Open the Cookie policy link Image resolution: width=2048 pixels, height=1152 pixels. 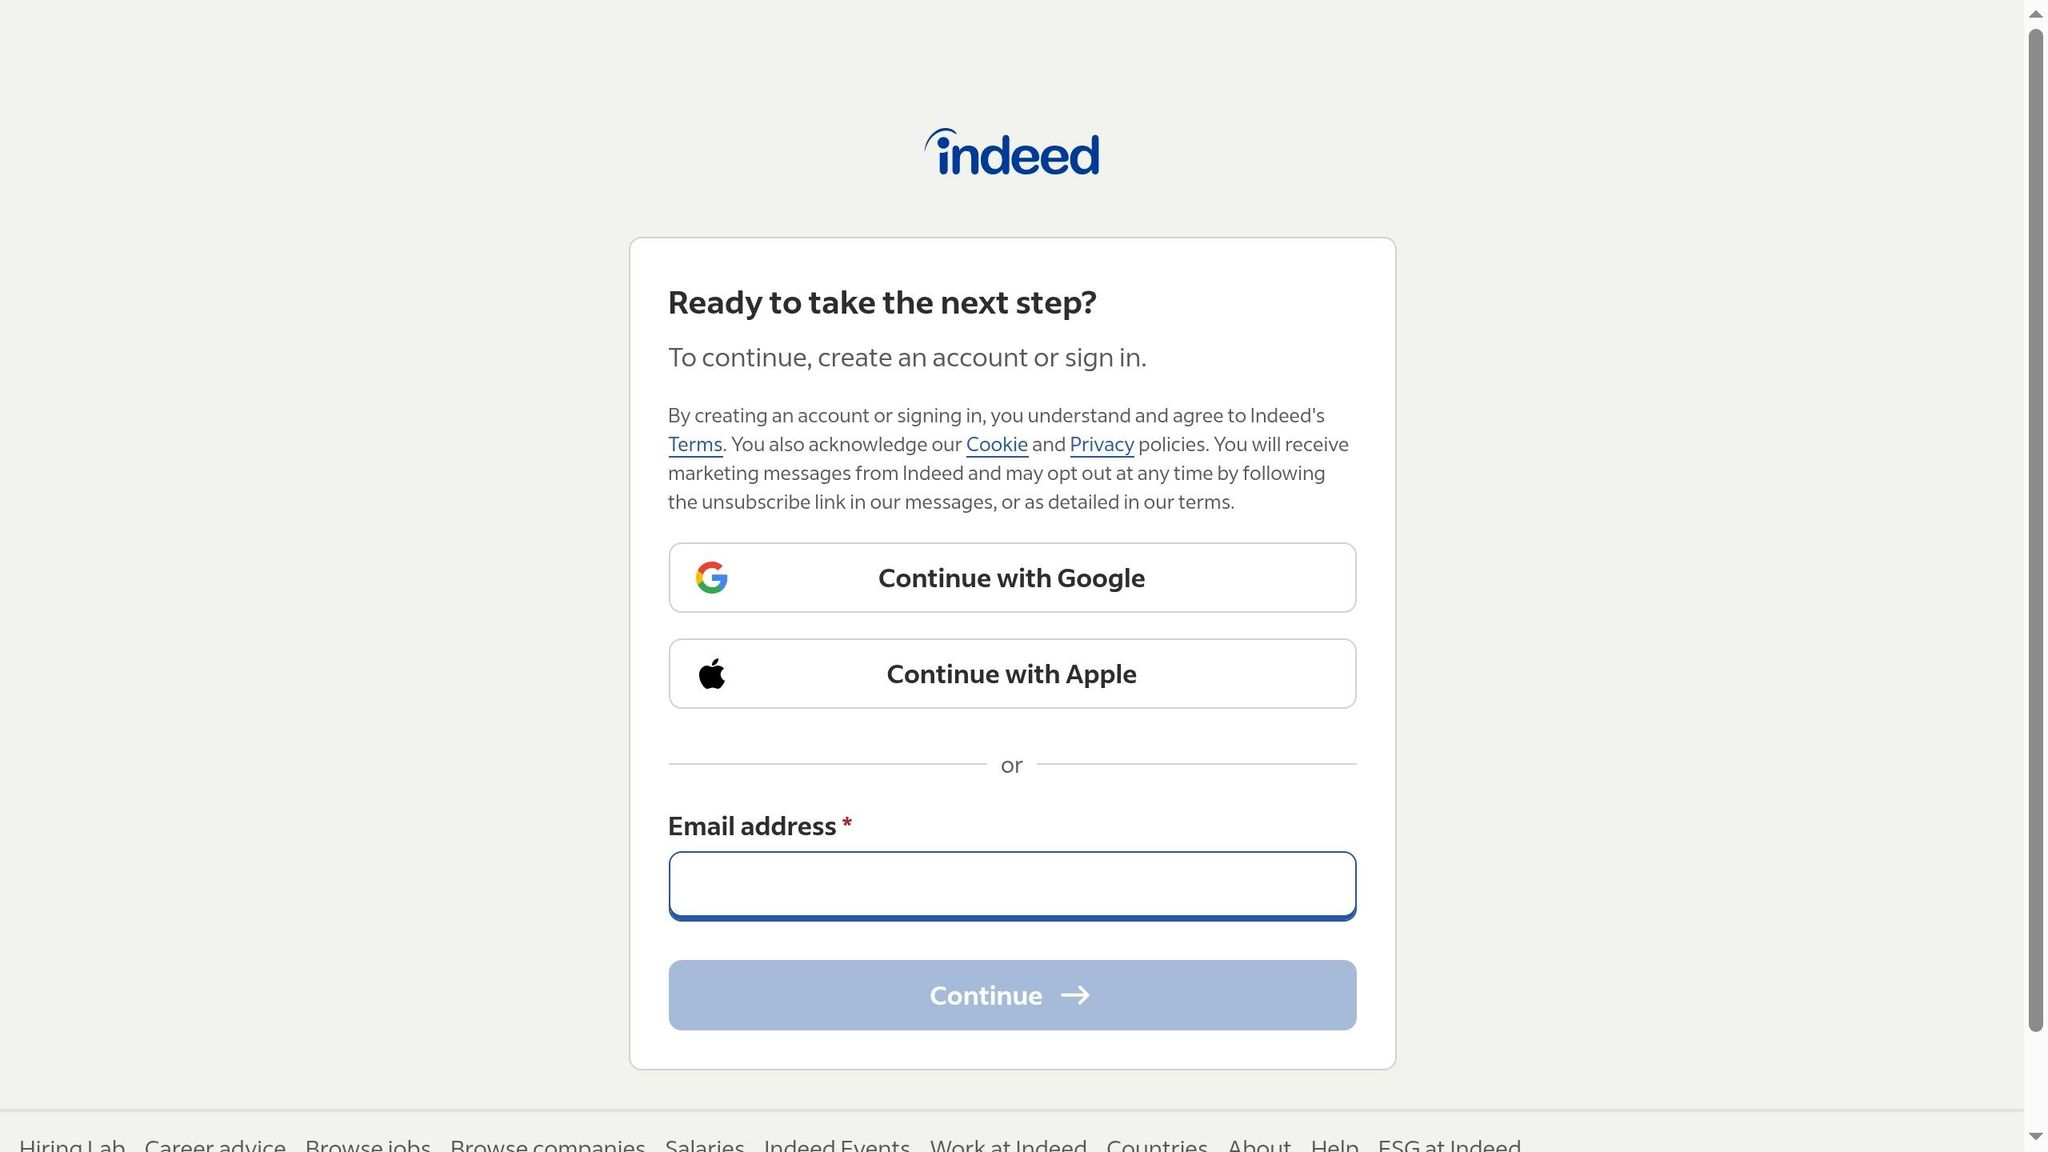pyautogui.click(x=996, y=445)
